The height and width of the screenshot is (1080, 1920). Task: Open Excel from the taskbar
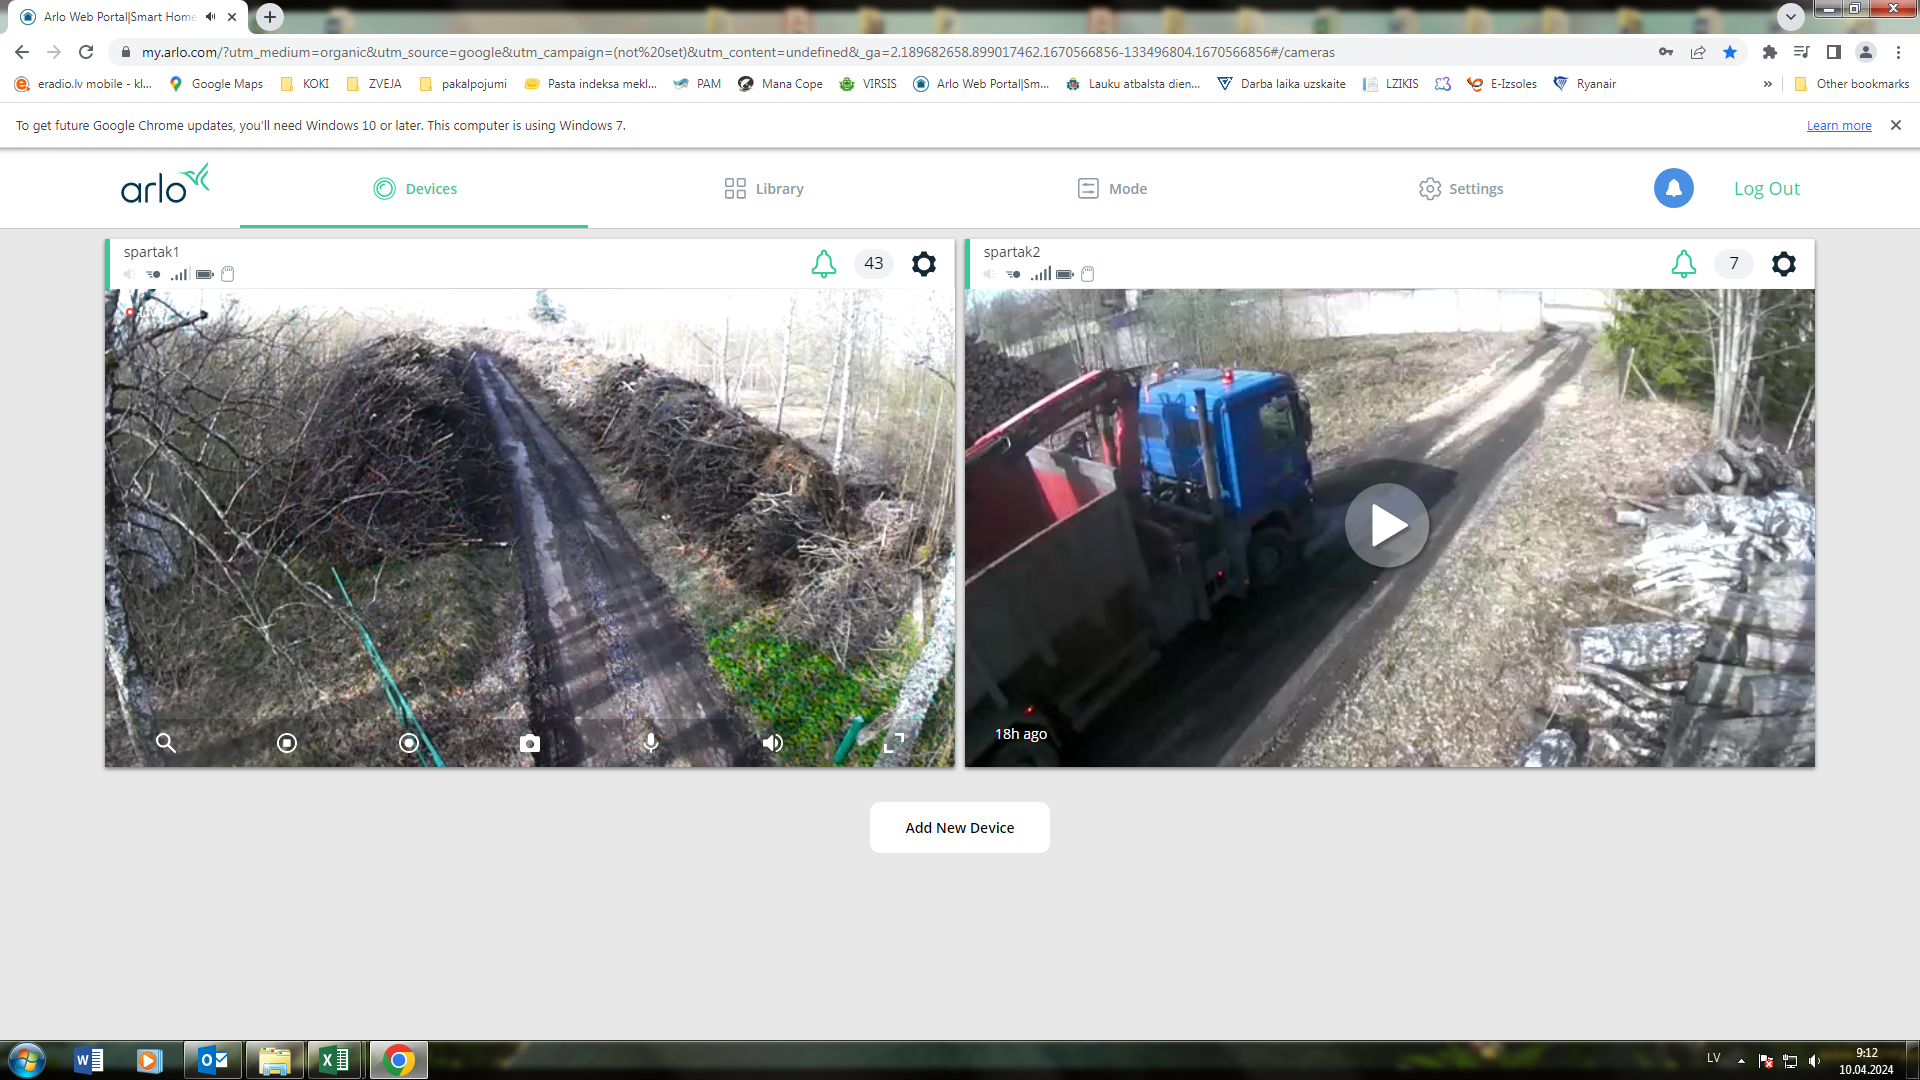click(334, 1060)
